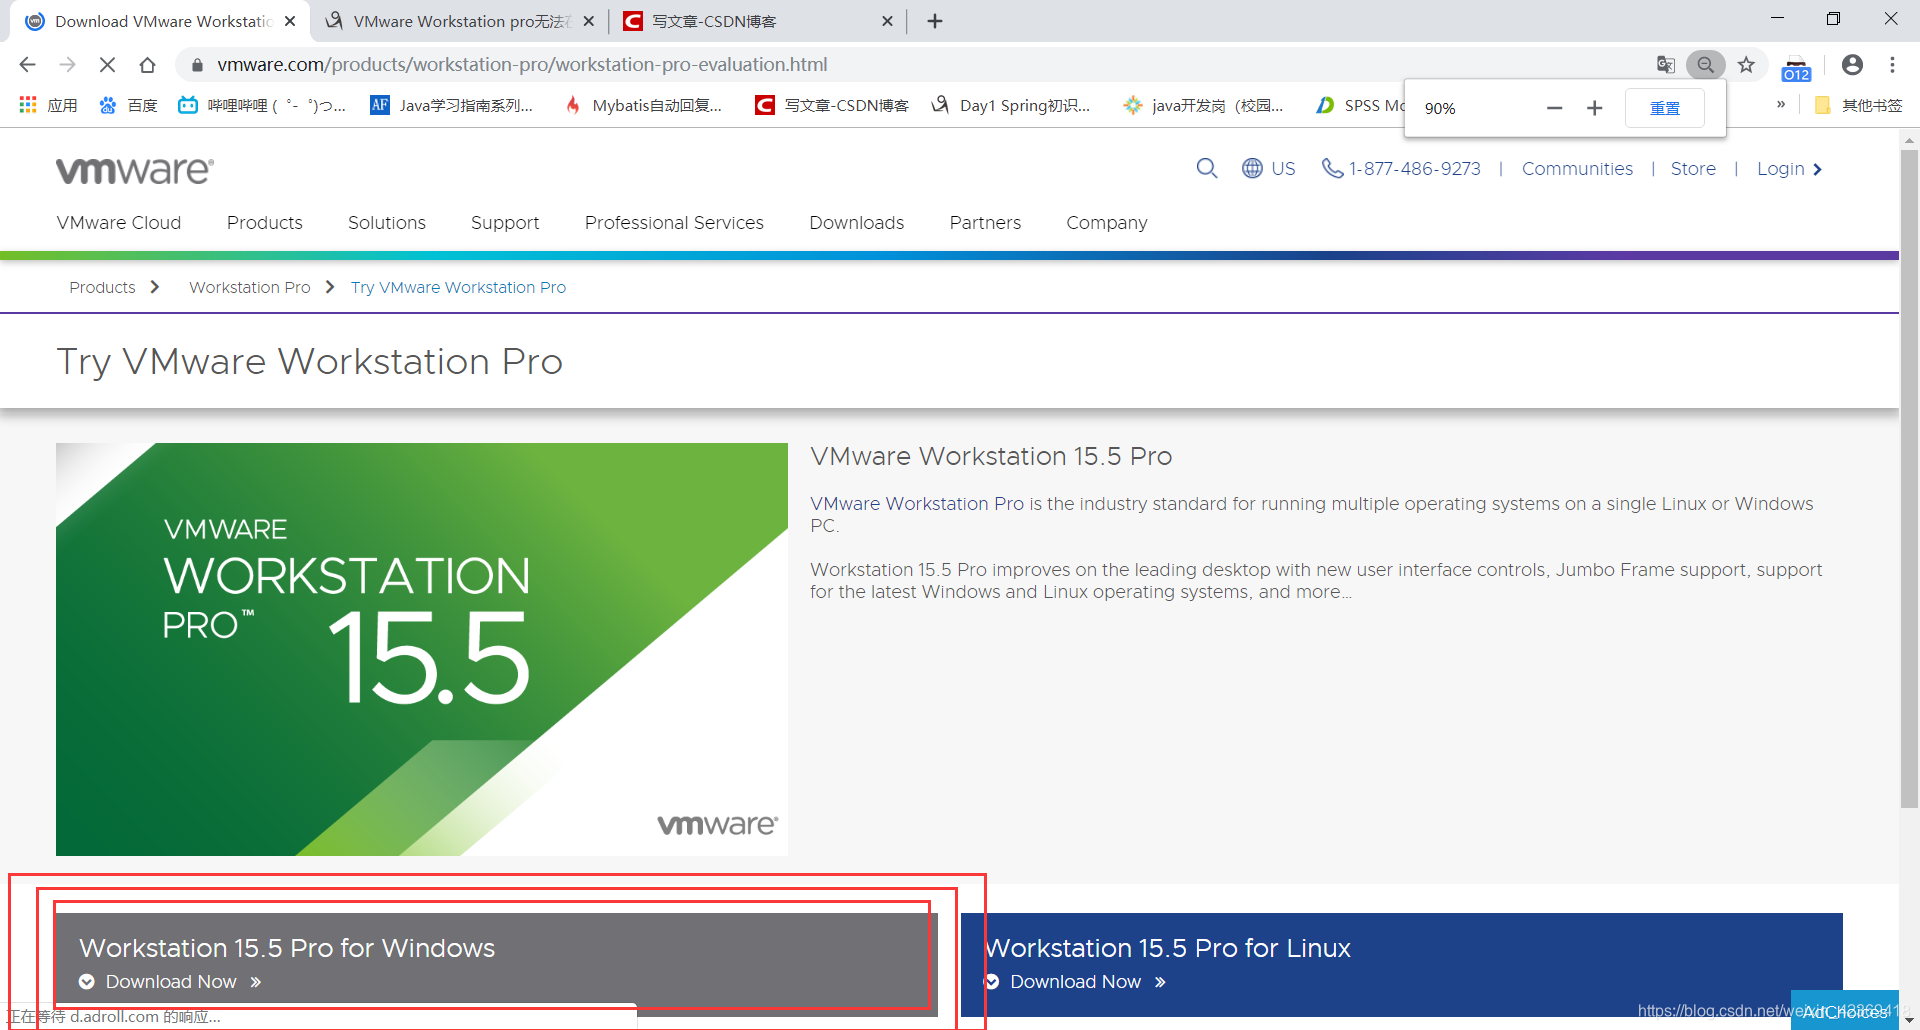Follow the VMware Workstation Pro text link

click(x=917, y=504)
